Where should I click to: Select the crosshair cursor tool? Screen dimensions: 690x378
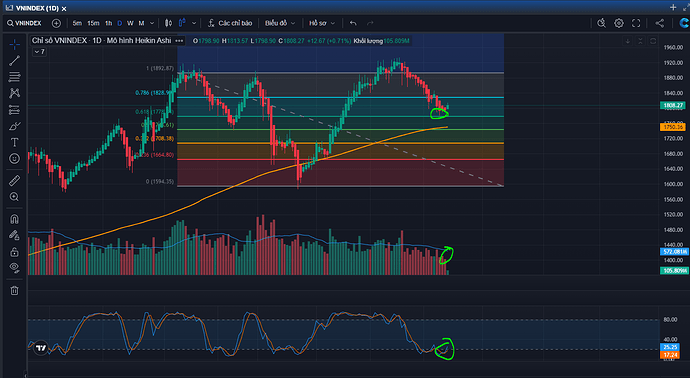[15, 44]
